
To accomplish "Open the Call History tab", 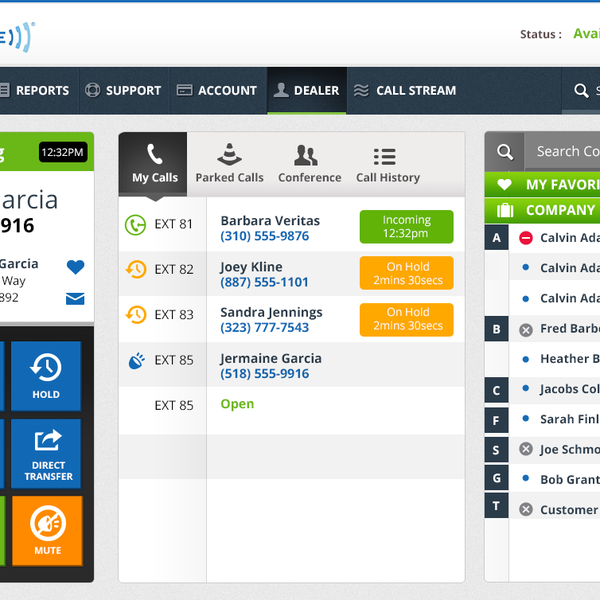I will [388, 164].
